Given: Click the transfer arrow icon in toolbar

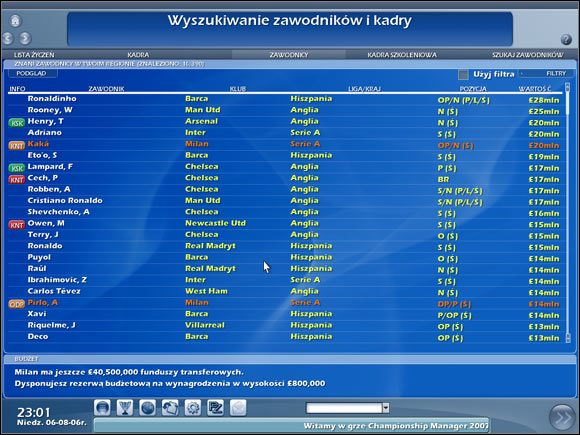Looking at the screenshot, I should tap(170, 408).
